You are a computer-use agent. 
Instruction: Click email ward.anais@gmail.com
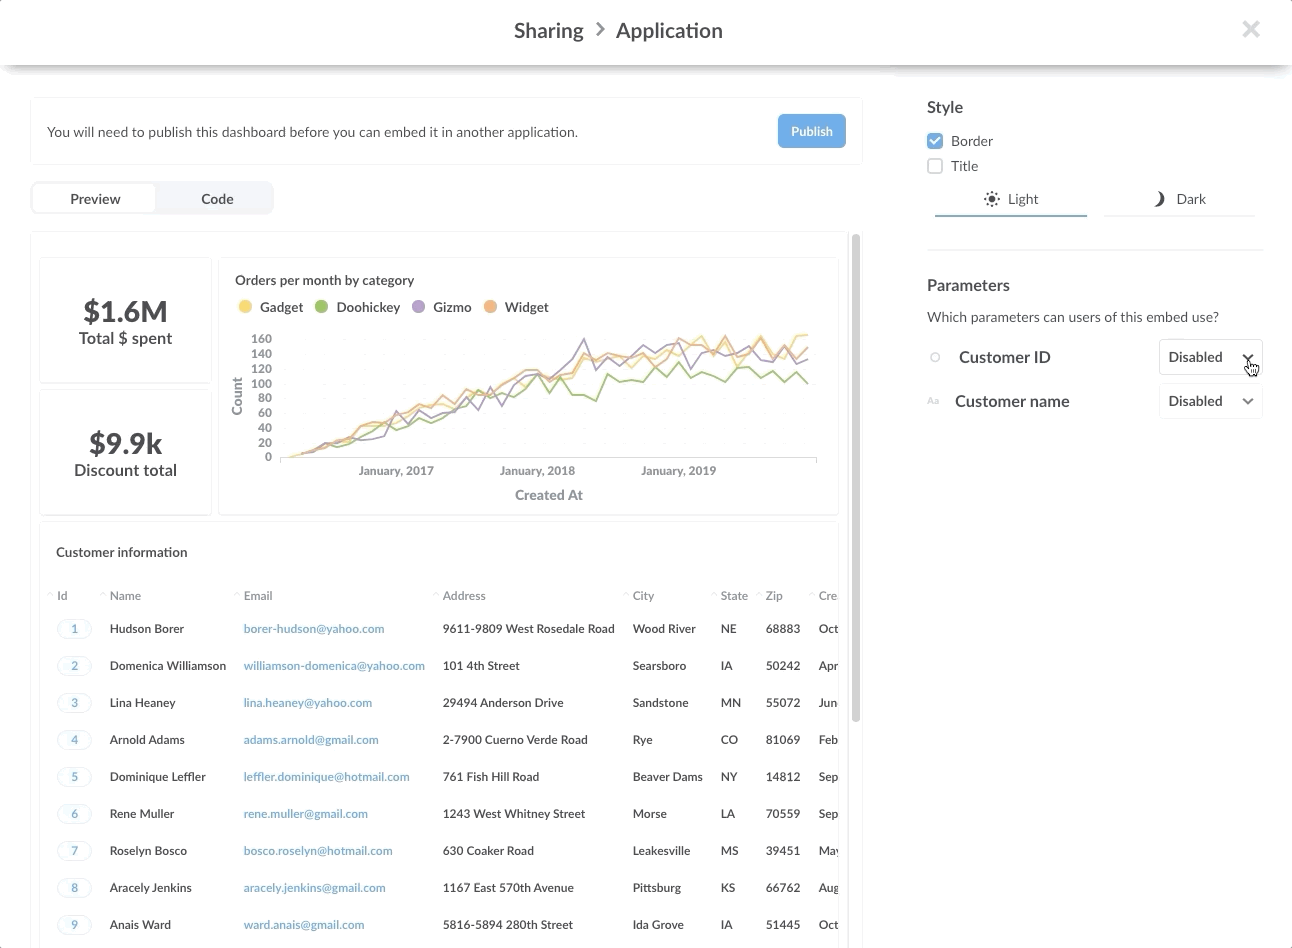click(304, 925)
